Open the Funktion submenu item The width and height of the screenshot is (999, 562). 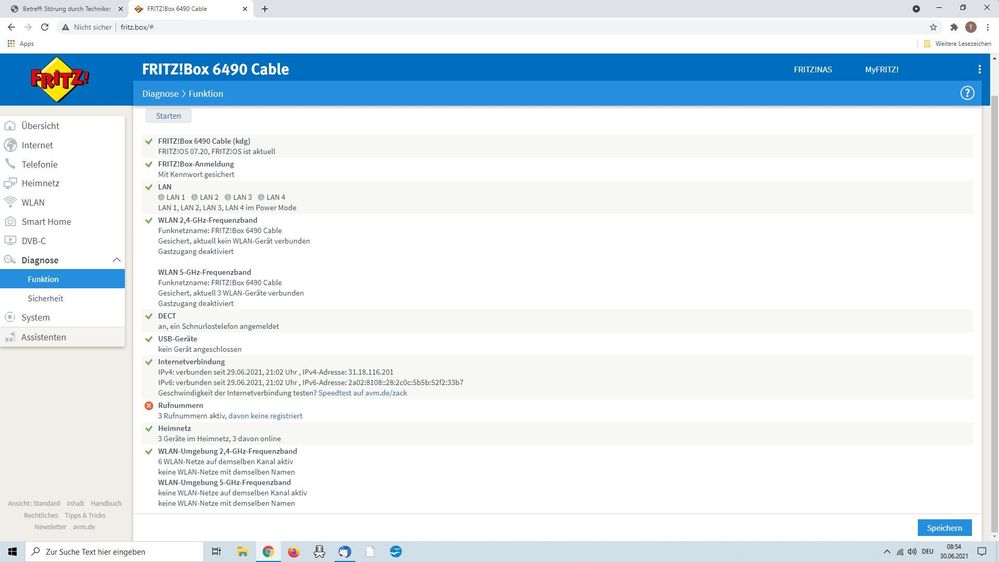click(x=62, y=279)
